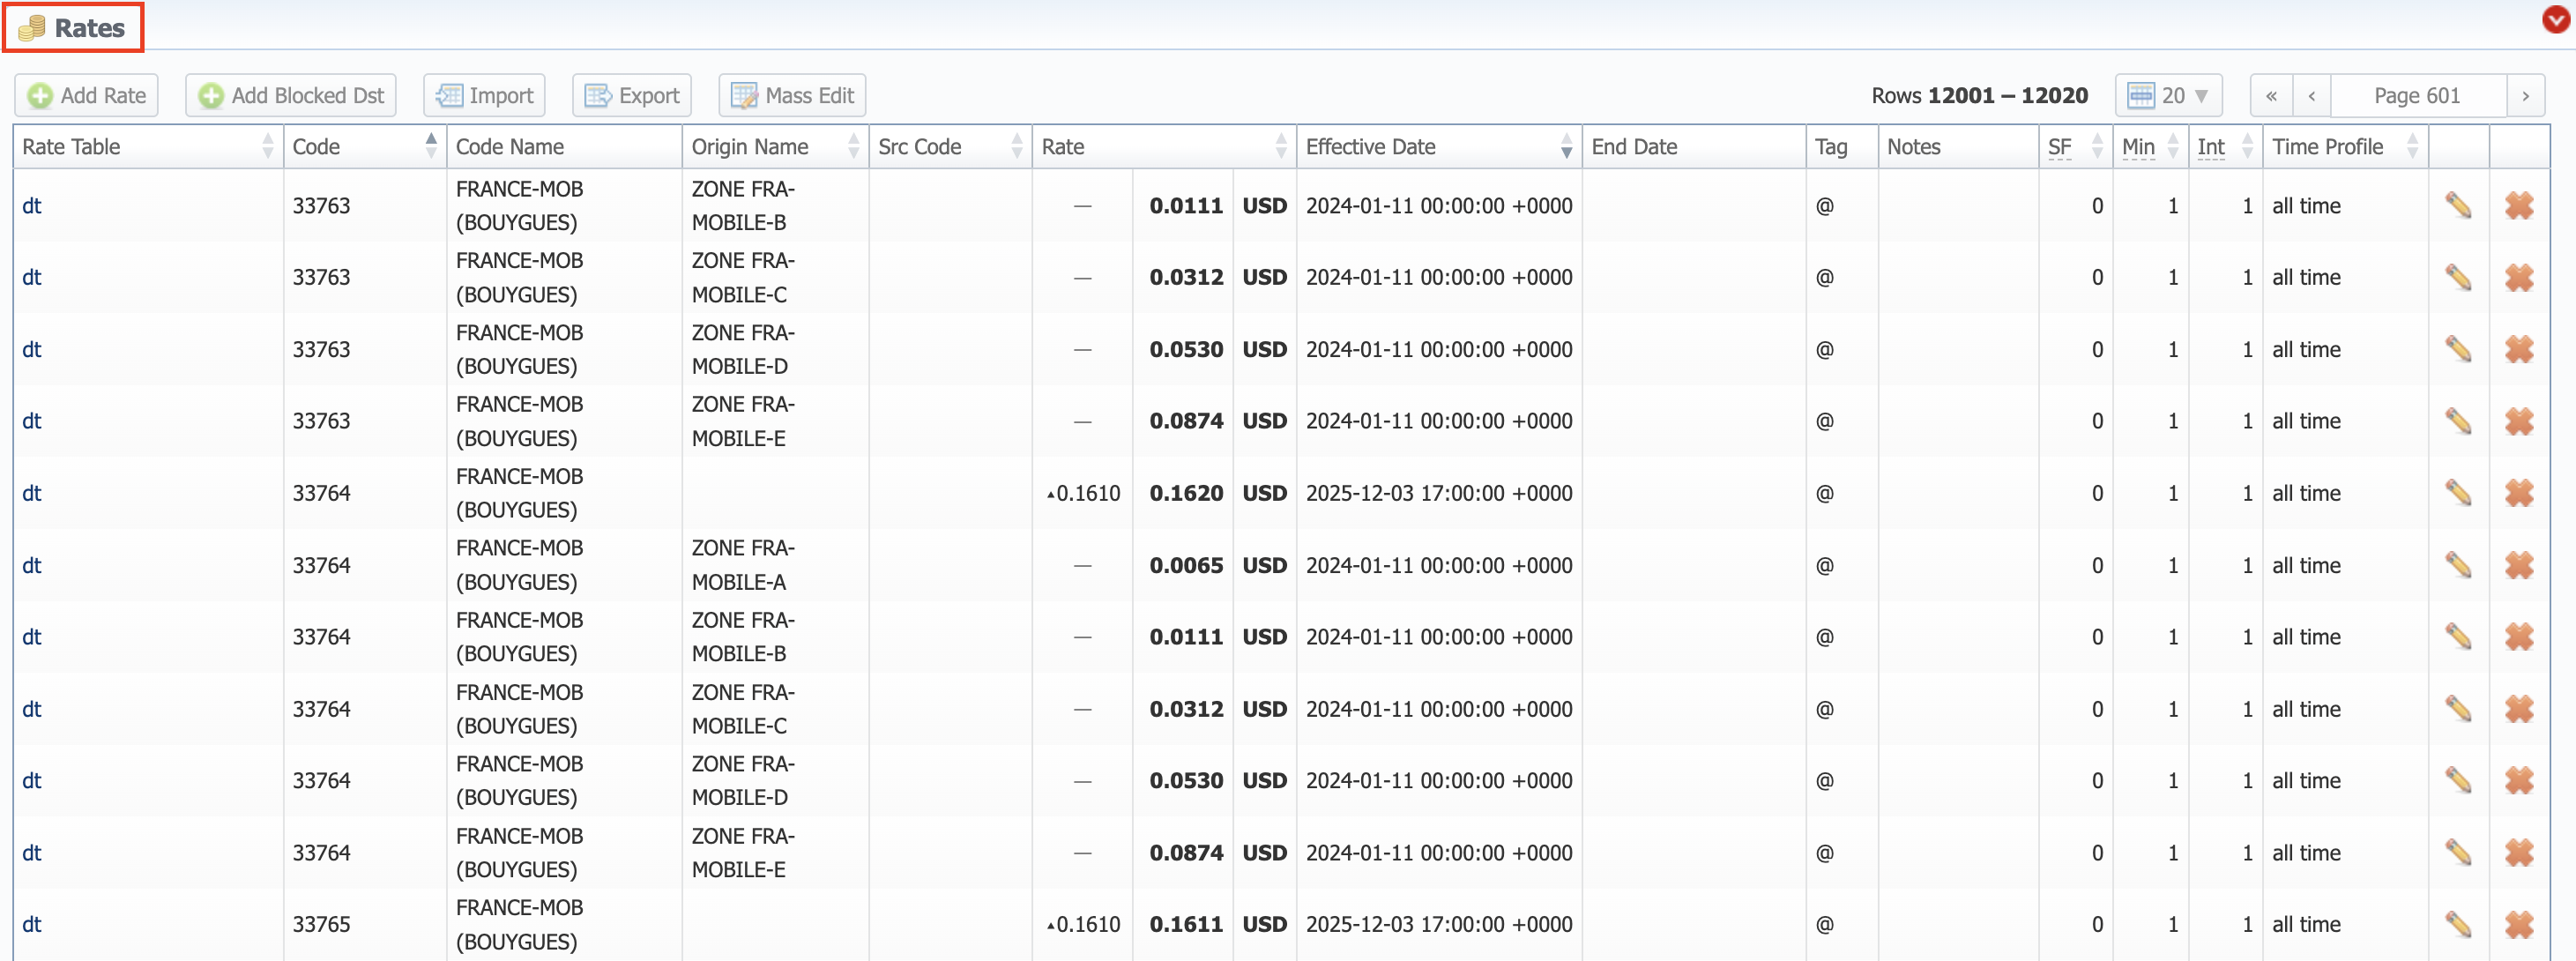
Task: Toggle sorting on the Origin Name column
Action: (x=853, y=146)
